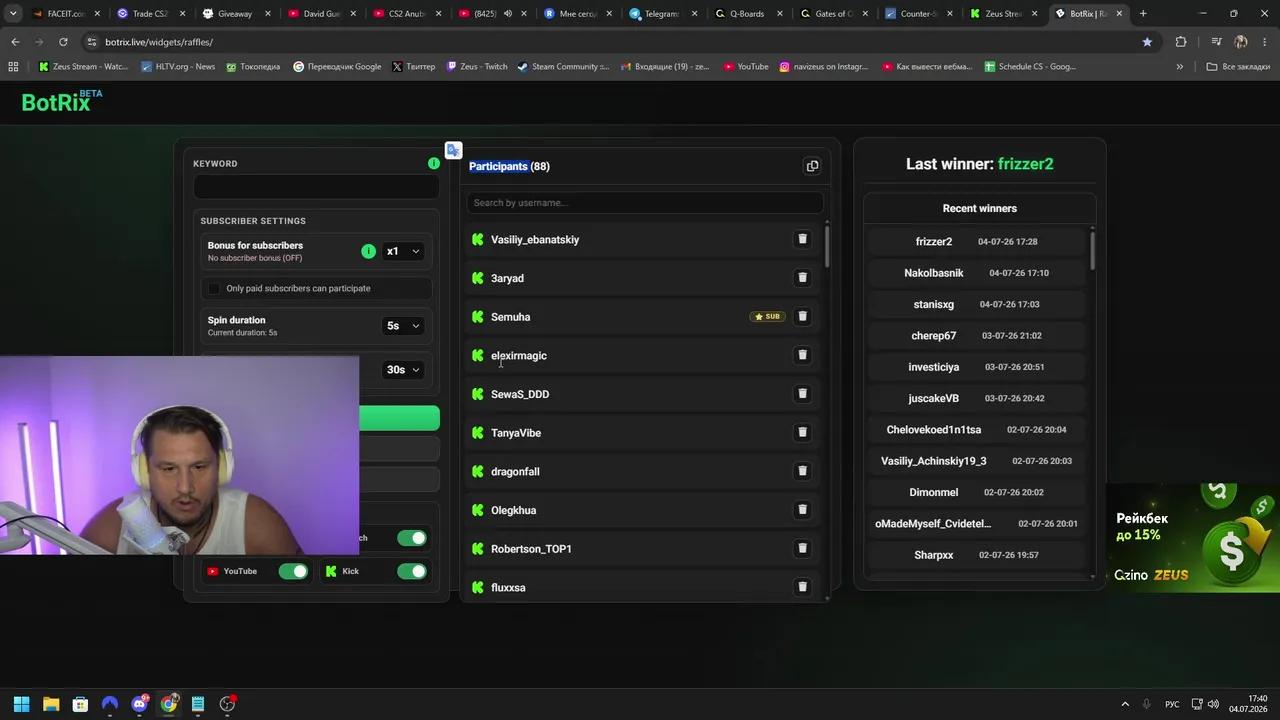Click the participants list scrollbar
Screen dimensions: 1280x720
[x=827, y=245]
